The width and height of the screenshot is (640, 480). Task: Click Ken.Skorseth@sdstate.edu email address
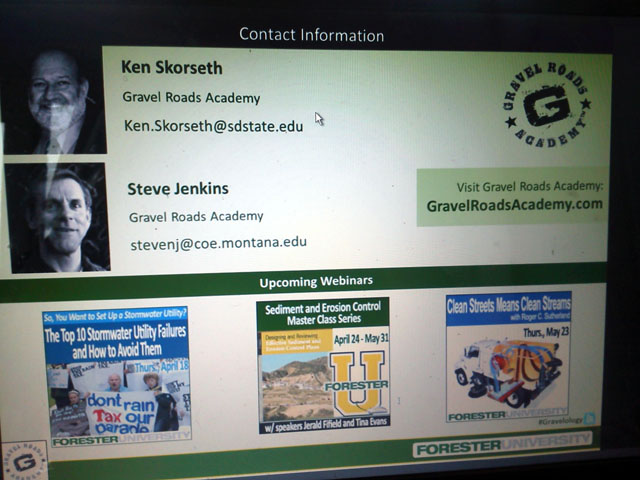click(213, 126)
